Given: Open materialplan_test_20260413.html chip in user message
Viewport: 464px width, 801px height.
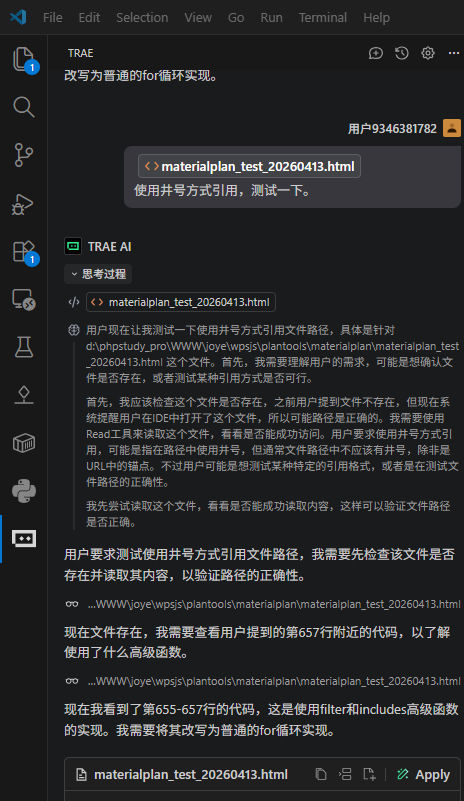Looking at the screenshot, I should pos(249,167).
